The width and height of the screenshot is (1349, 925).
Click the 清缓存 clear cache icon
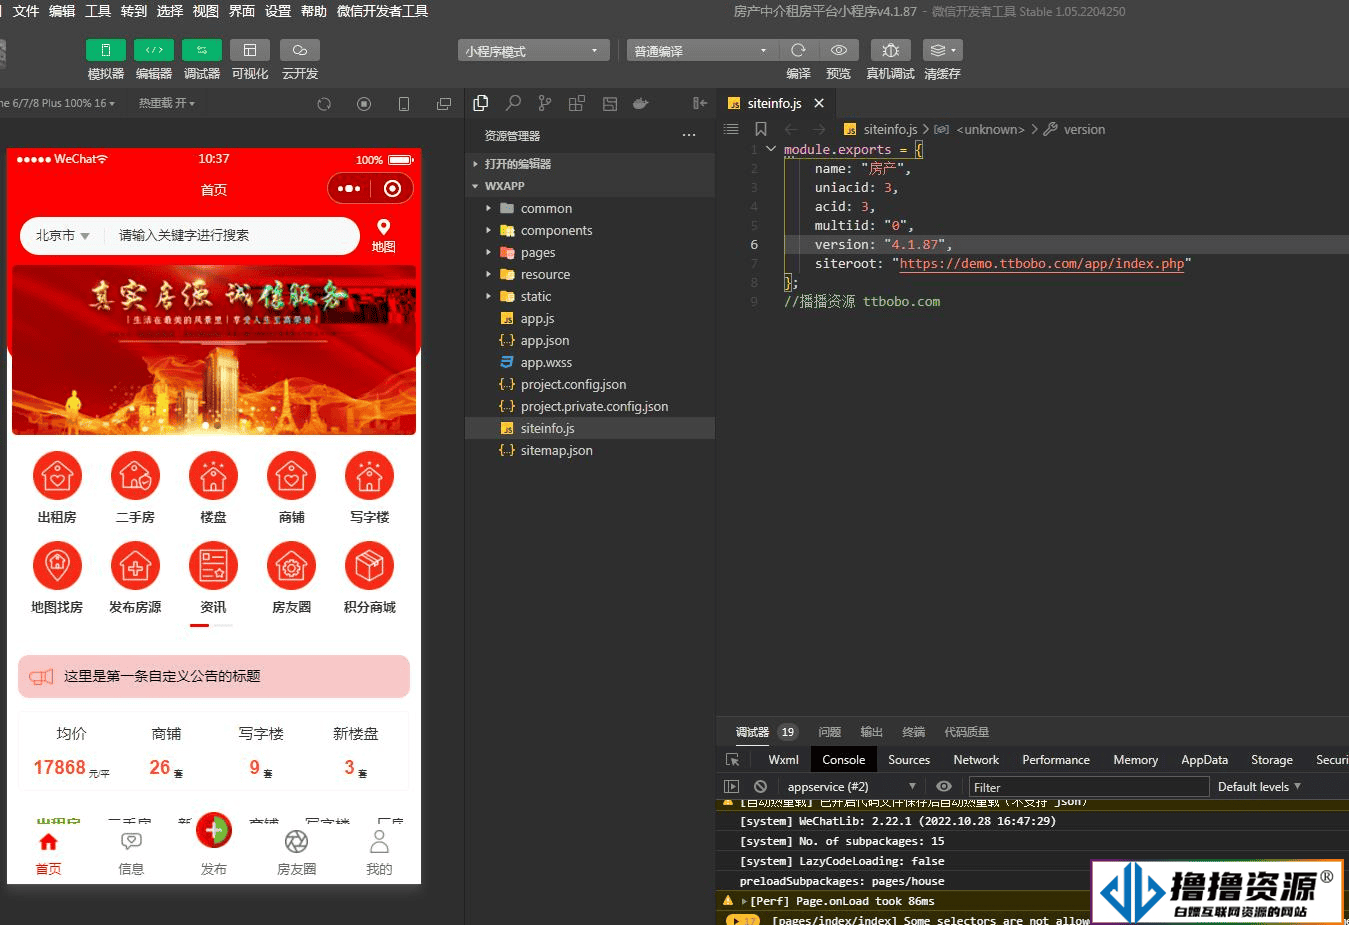point(942,50)
